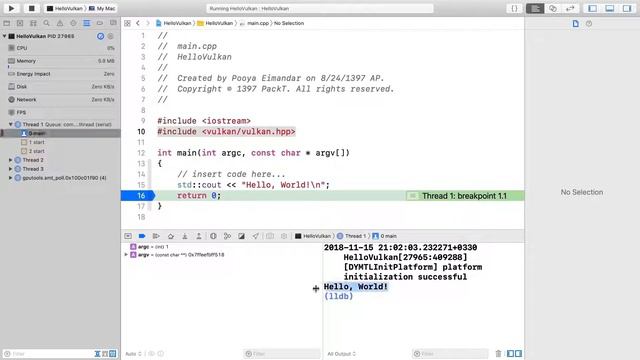Open the No Selection jump bar item
The width and height of the screenshot is (640, 360).
289,23
